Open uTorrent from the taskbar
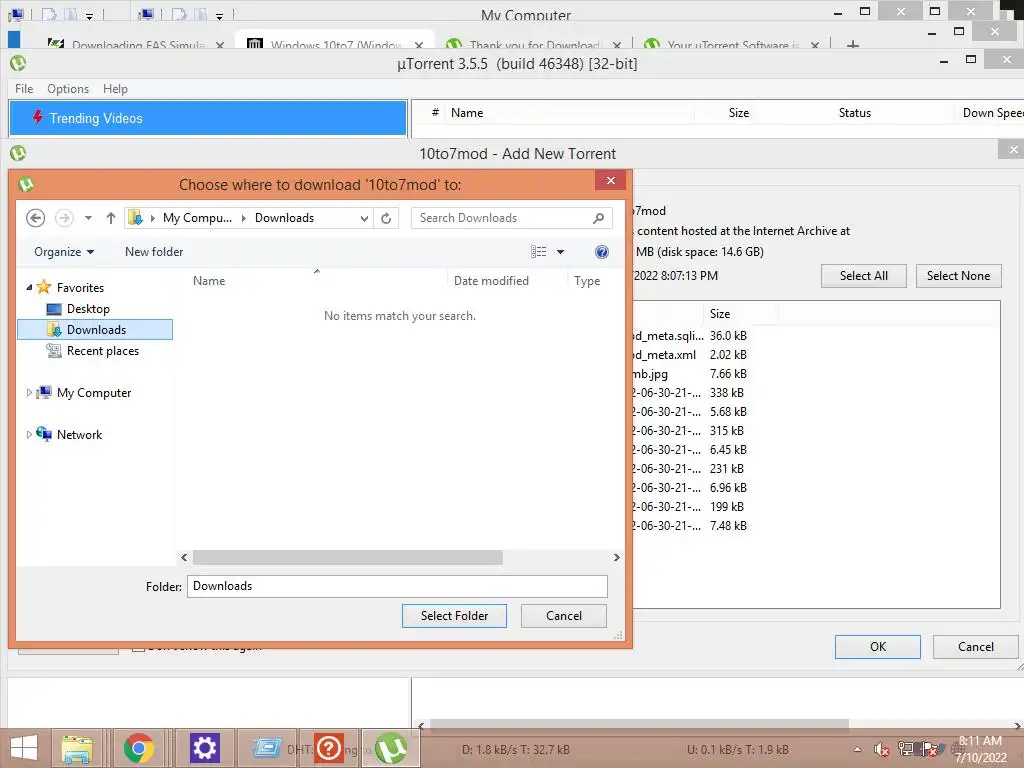This screenshot has height=768, width=1024. (391, 748)
